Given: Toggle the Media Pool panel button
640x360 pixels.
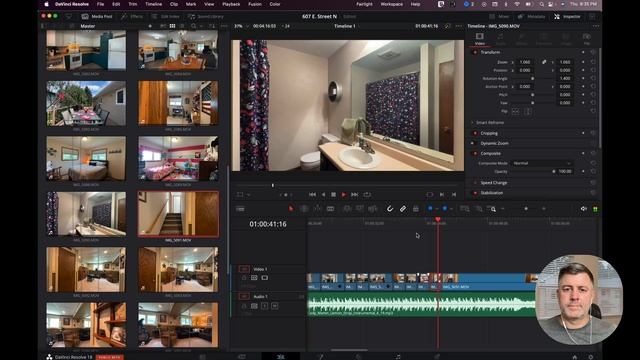Looking at the screenshot, I should point(97,16).
